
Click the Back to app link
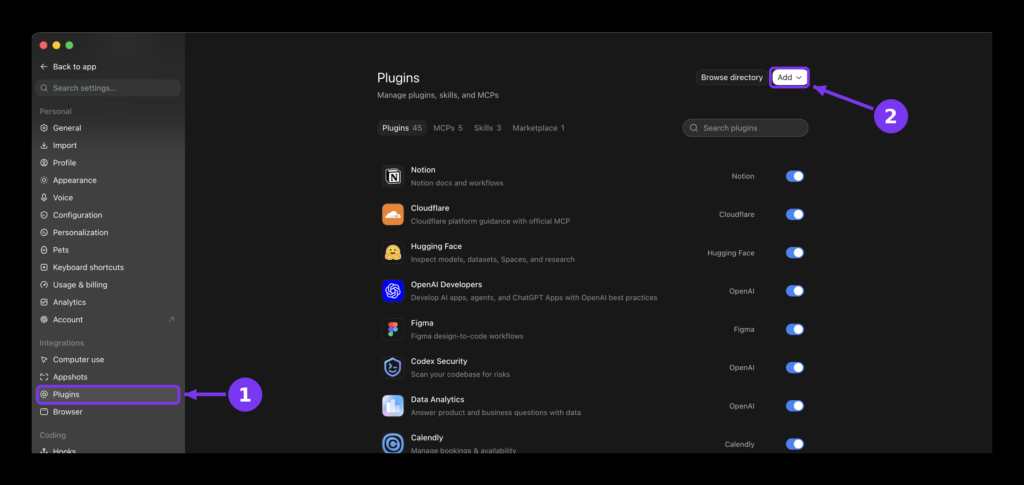click(68, 67)
